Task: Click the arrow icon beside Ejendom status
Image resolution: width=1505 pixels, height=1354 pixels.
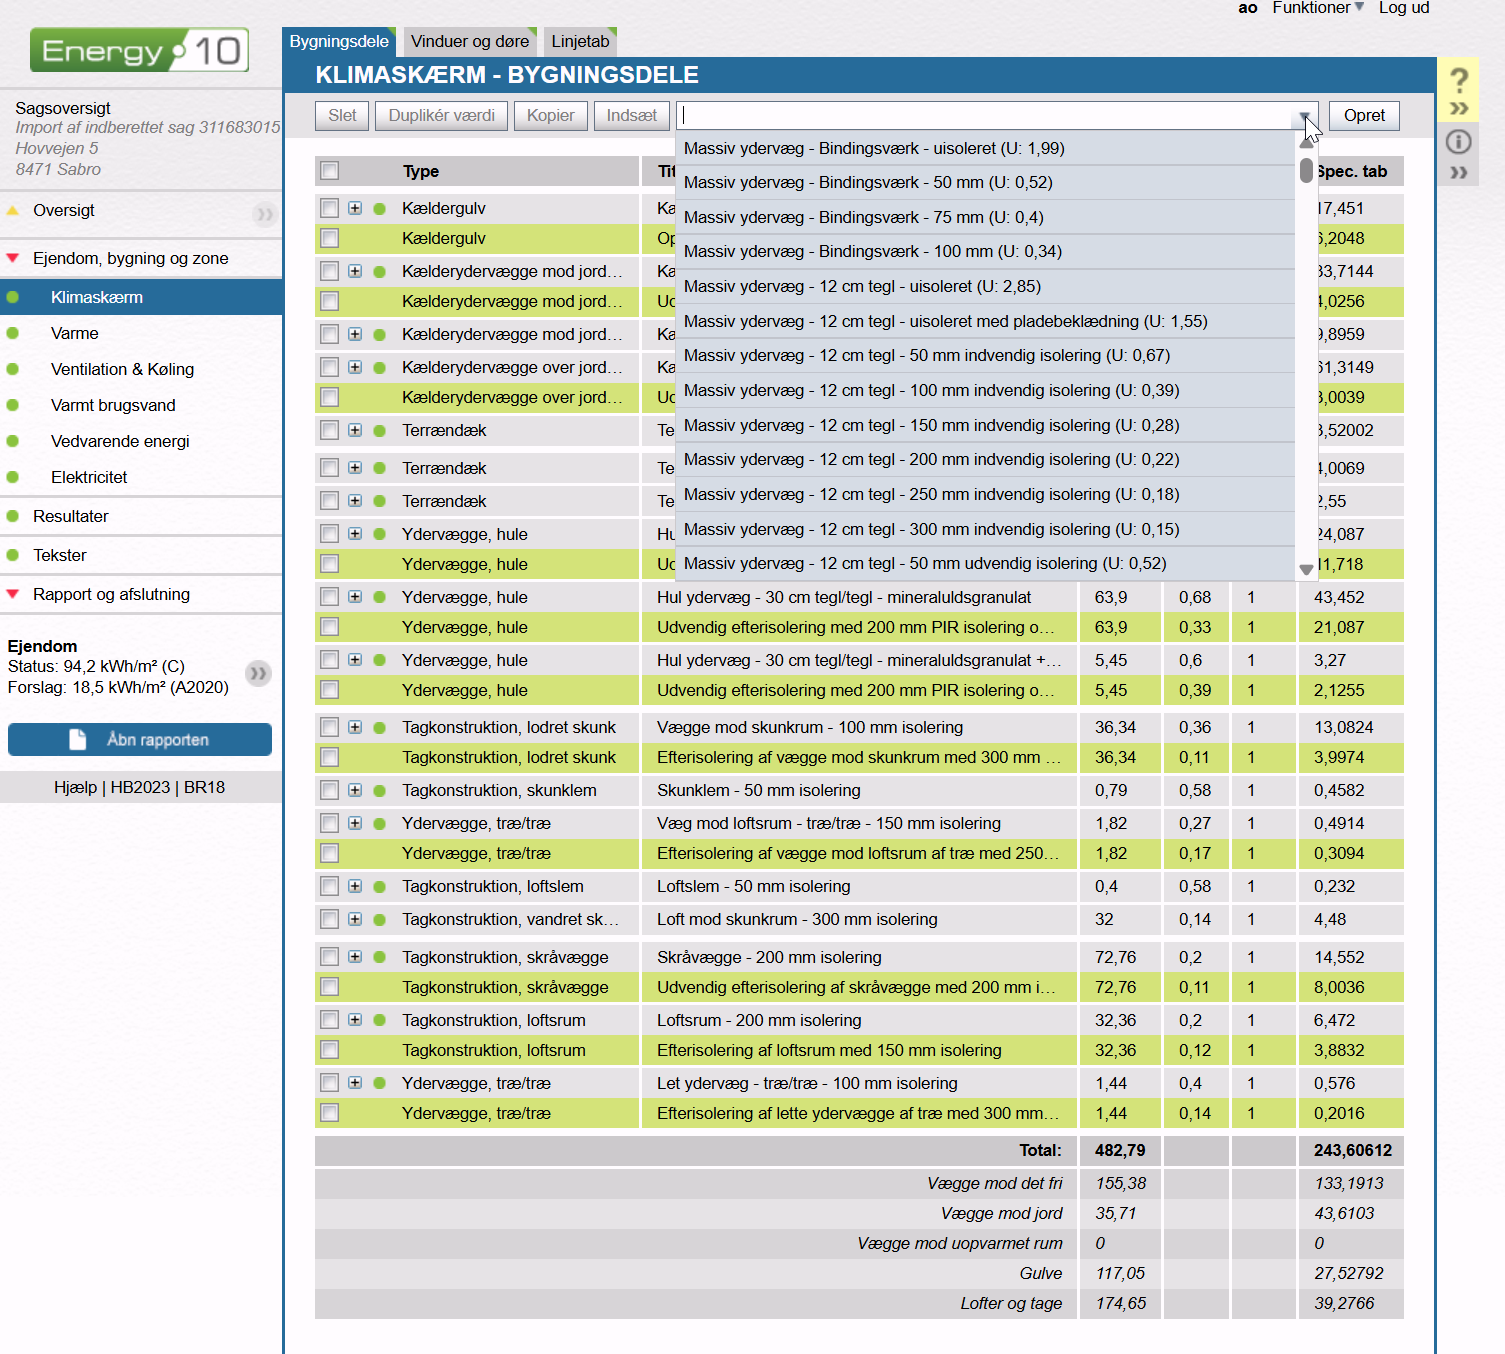Action: point(258,673)
